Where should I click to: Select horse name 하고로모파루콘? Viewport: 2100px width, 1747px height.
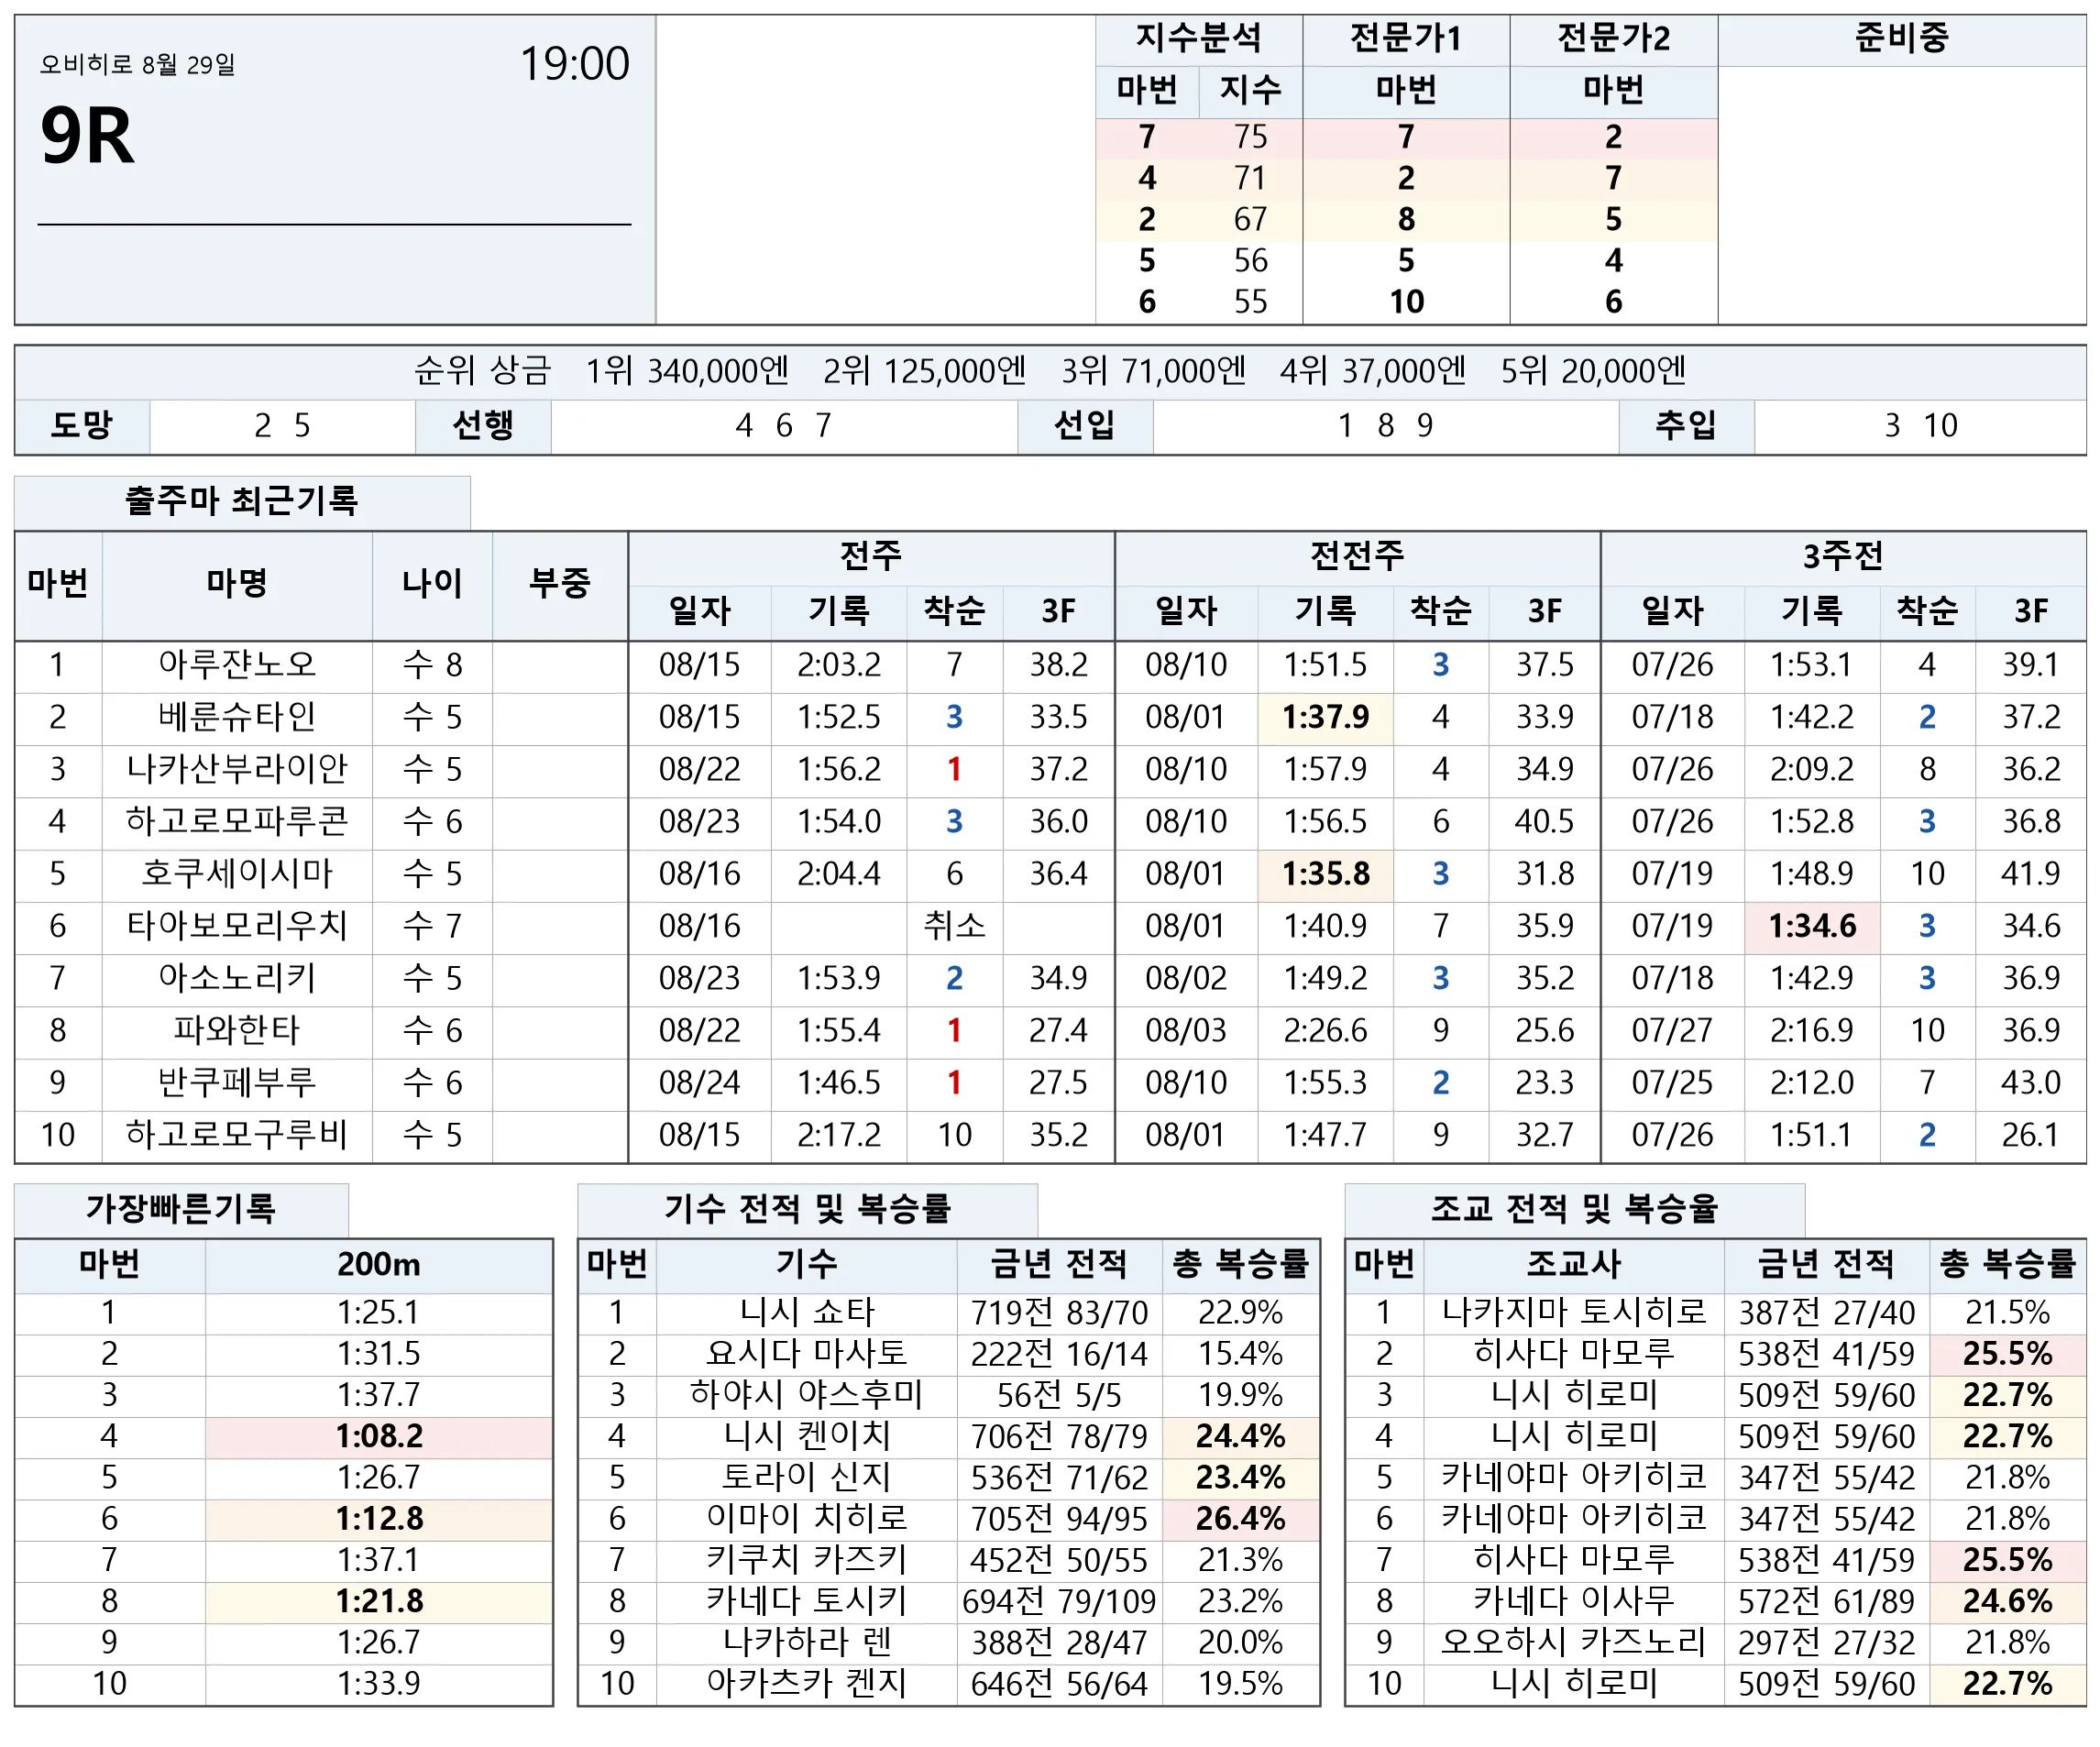point(237,822)
